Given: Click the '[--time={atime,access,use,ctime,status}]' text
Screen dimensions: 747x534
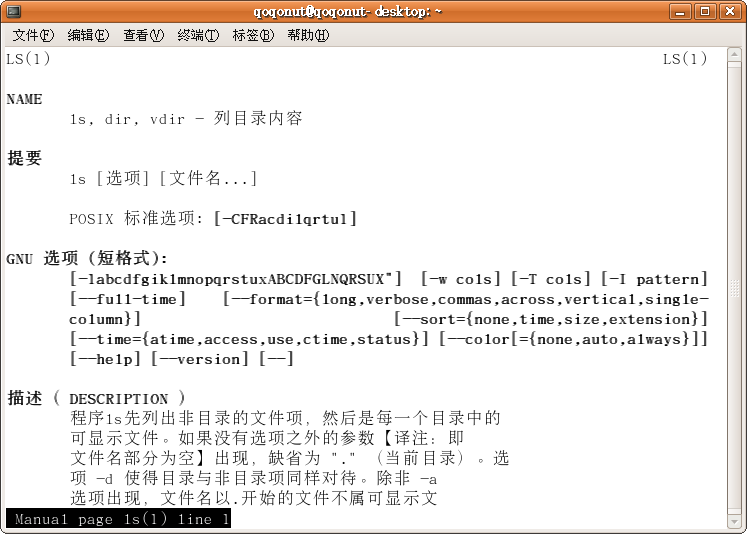Looking at the screenshot, I should (x=249, y=339).
